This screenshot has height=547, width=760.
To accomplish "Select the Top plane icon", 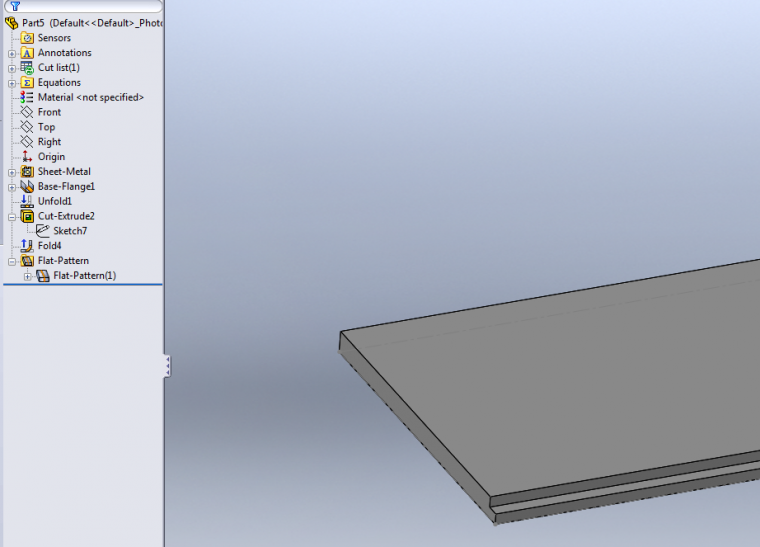I will click(27, 127).
